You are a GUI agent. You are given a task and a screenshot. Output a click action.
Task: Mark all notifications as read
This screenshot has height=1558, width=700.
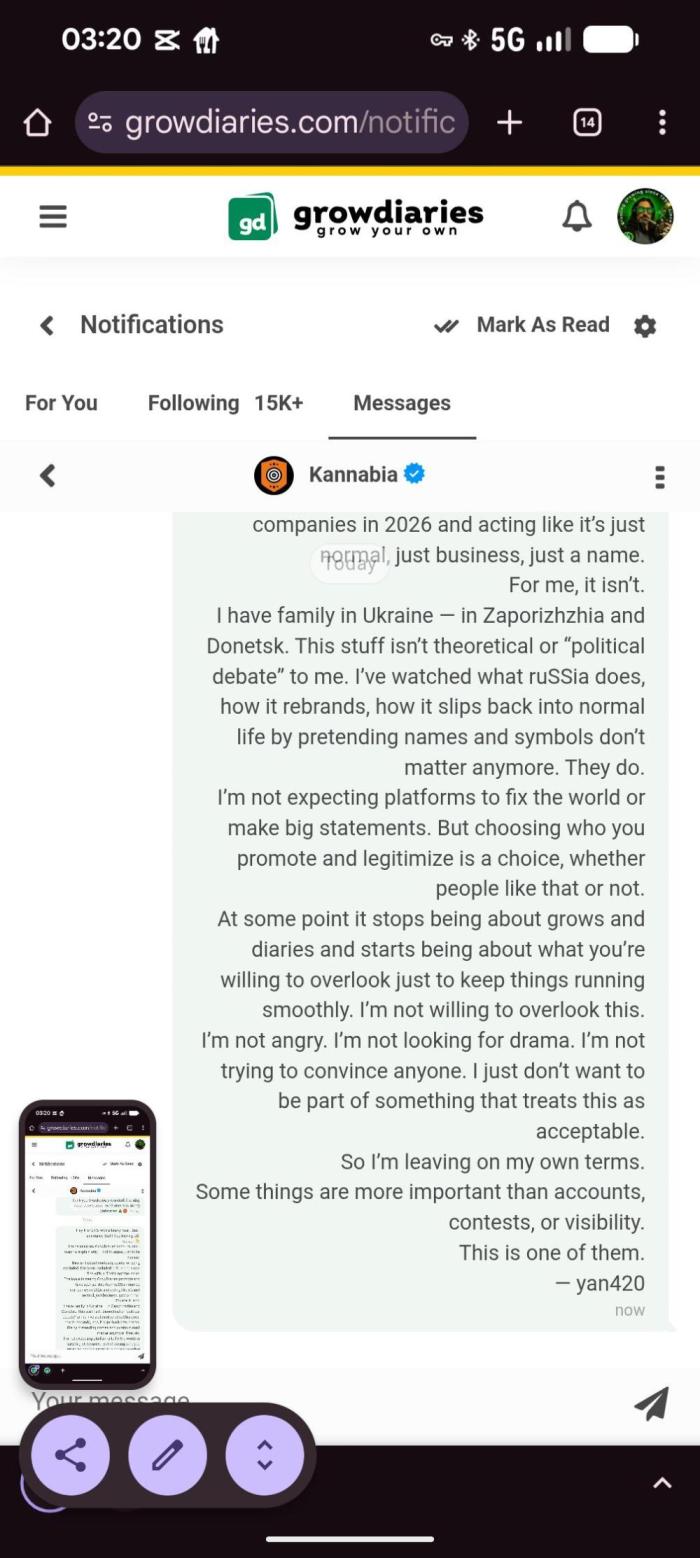(x=522, y=325)
